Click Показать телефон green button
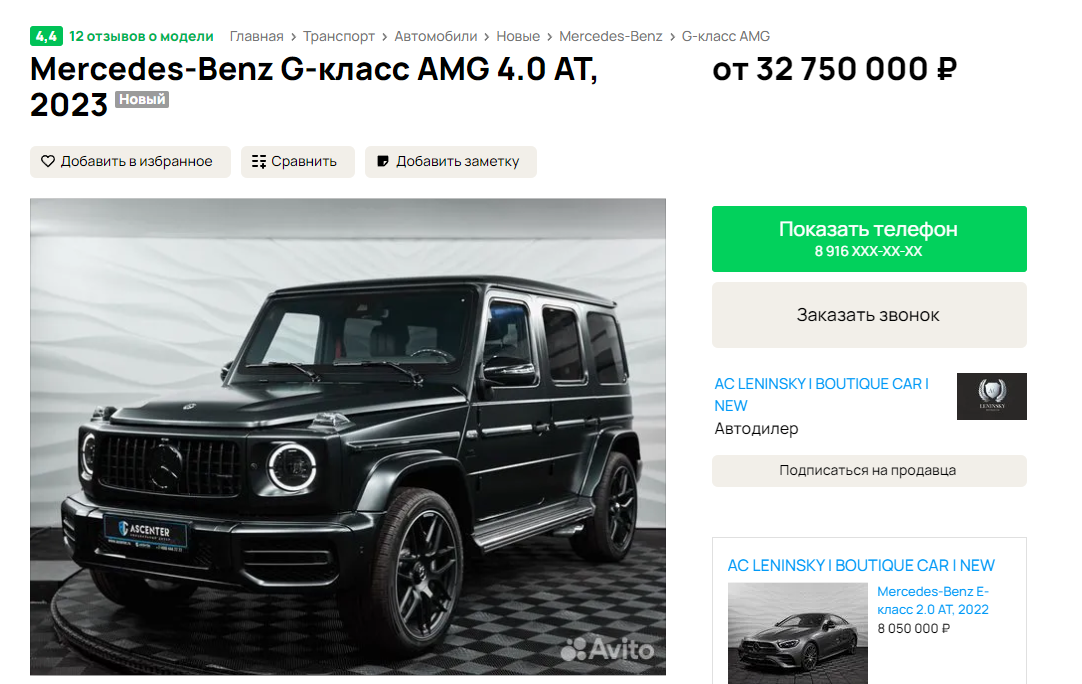Viewport: 1082px width, 684px height. 869,239
